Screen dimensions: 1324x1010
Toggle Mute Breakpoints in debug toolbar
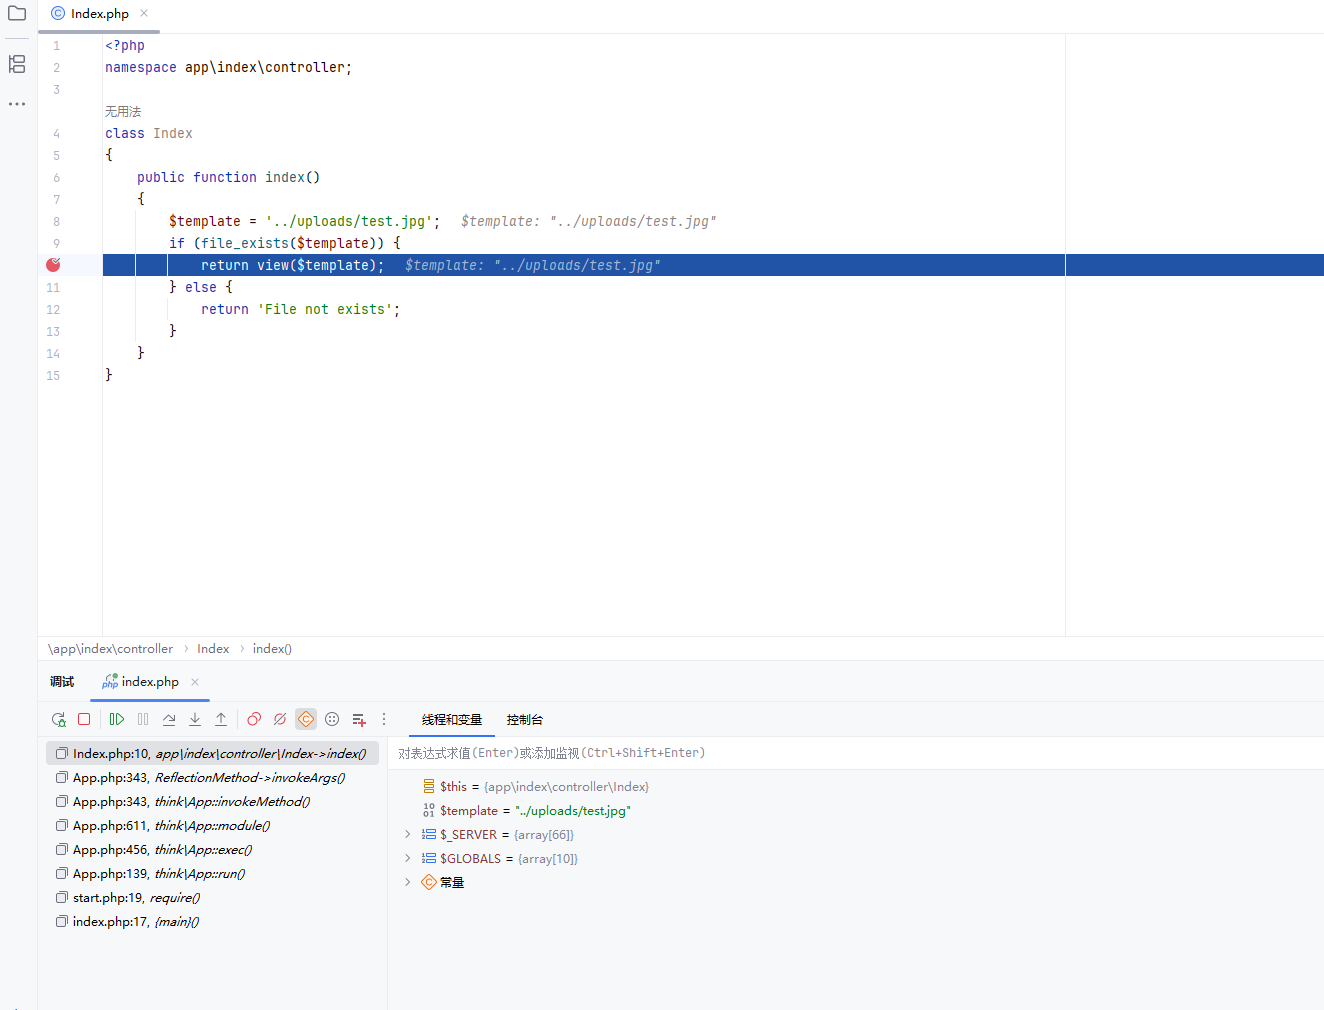279,719
